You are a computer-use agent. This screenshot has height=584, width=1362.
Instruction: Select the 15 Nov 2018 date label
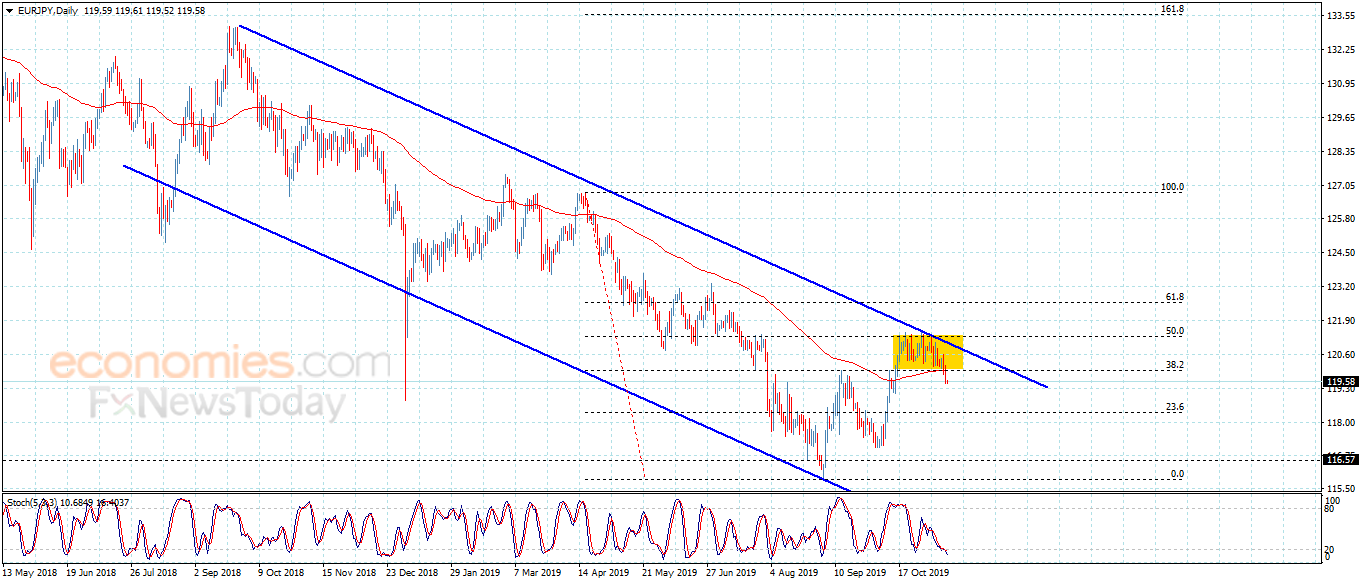pyautogui.click(x=347, y=574)
